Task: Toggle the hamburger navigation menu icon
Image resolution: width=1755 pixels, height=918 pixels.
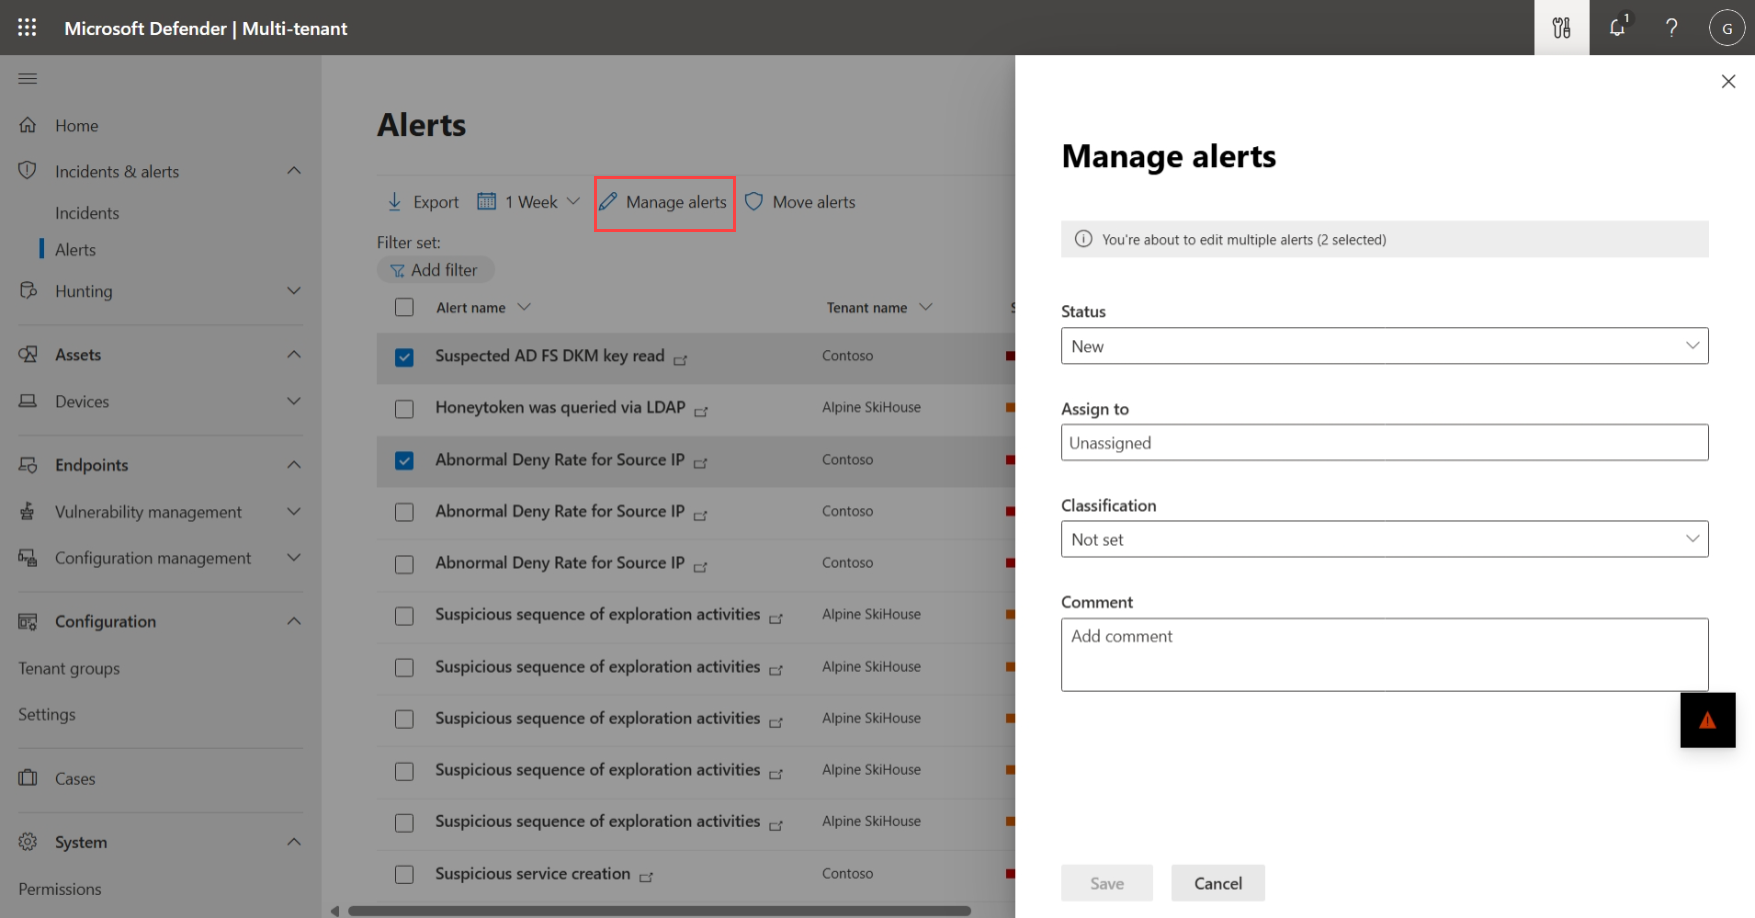Action: tap(28, 78)
